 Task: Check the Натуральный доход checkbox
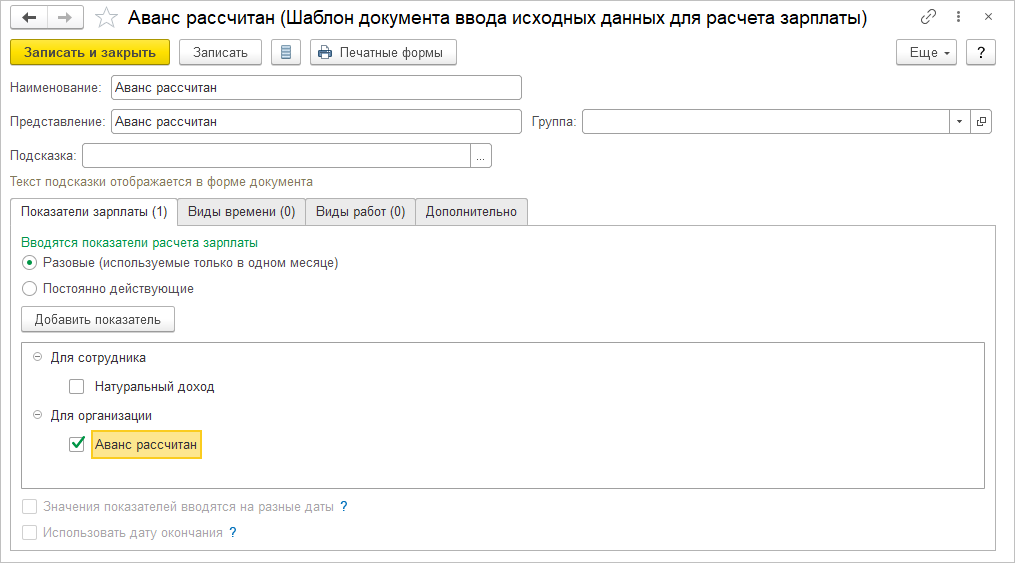[x=77, y=387]
